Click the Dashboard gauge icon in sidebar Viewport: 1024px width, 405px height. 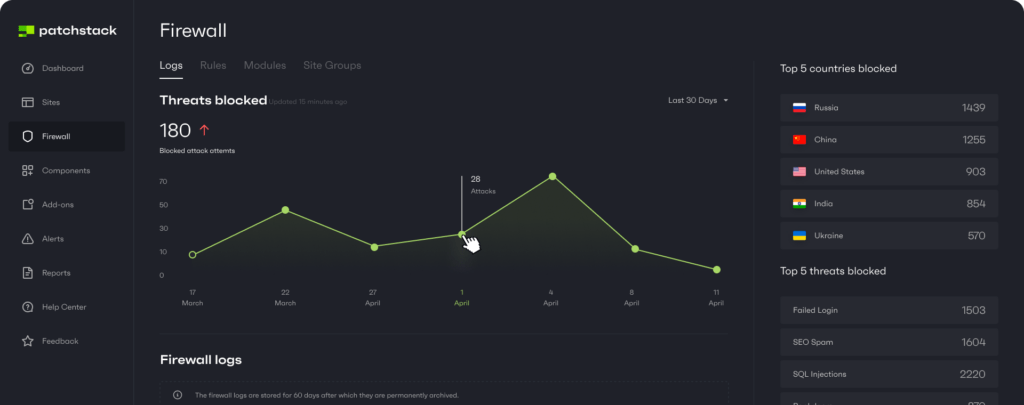(x=28, y=68)
